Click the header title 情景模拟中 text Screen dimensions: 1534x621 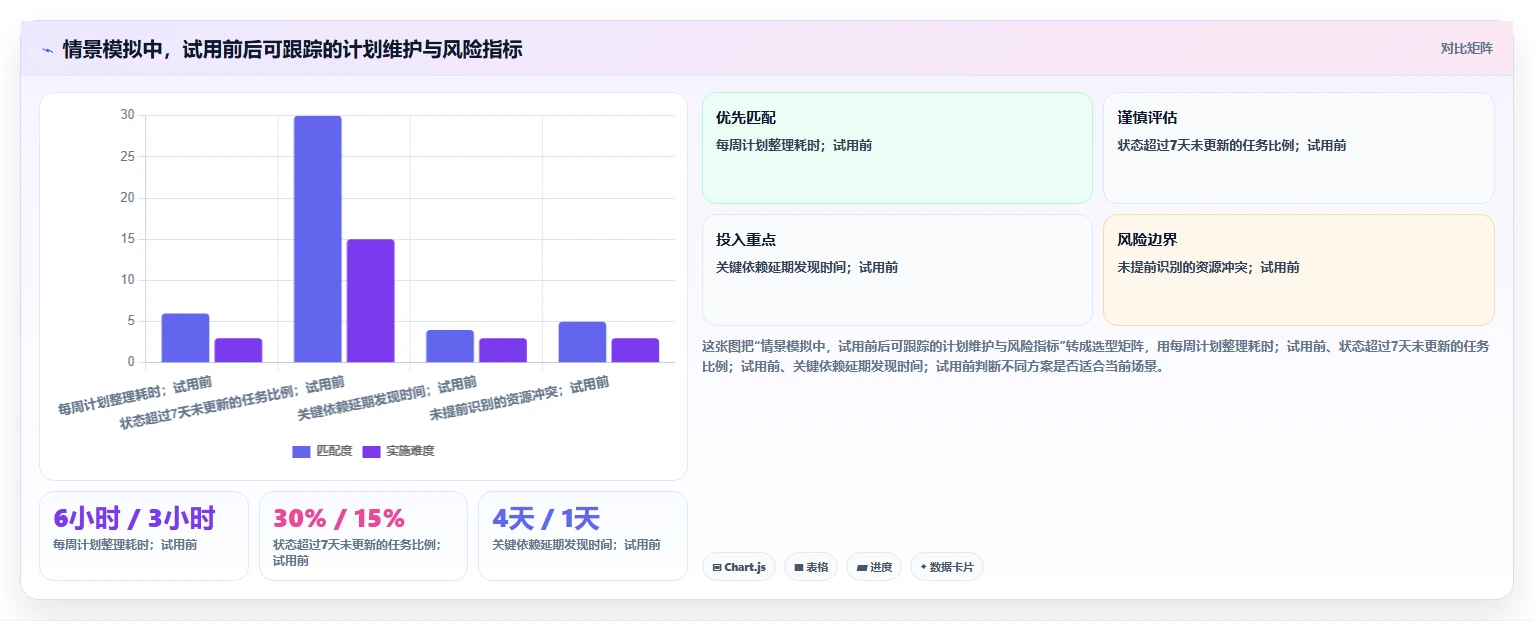[292, 49]
